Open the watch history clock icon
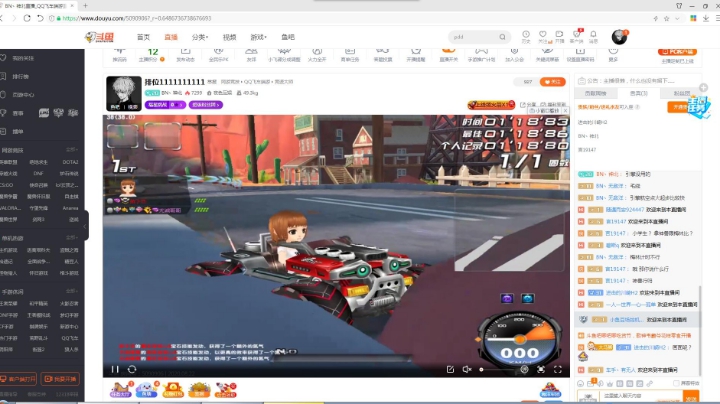This screenshot has height=404, width=720. [526, 36]
